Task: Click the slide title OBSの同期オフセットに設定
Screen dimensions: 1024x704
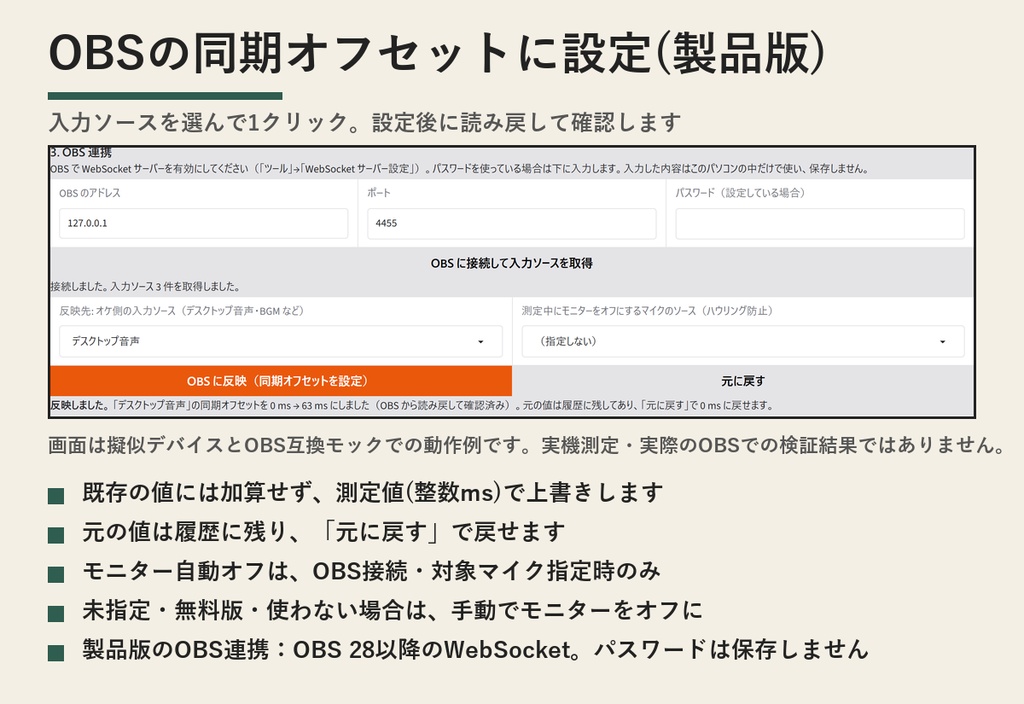Action: 436,52
